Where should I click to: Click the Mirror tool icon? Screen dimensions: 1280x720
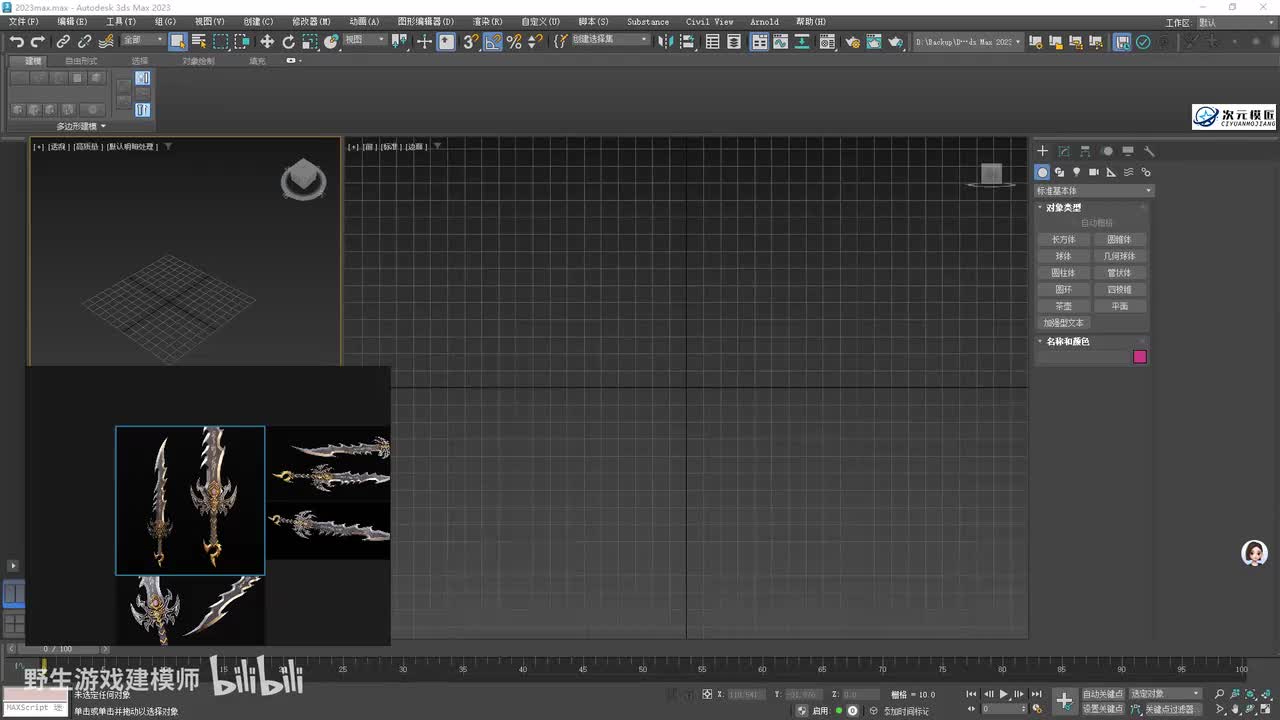(667, 41)
